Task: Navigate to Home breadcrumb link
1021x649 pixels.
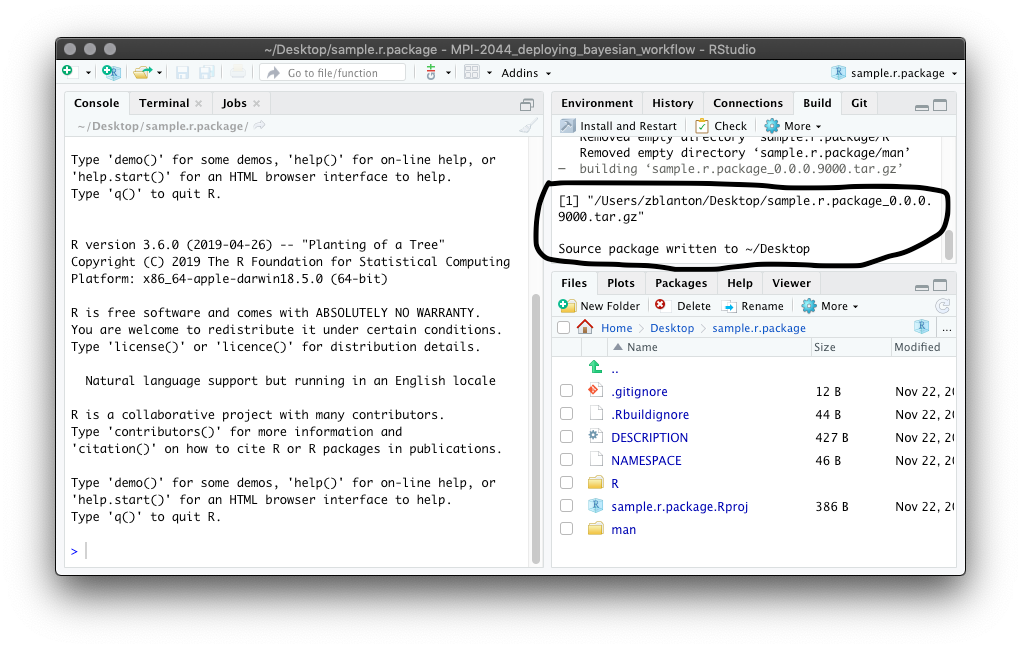Action: pos(616,328)
